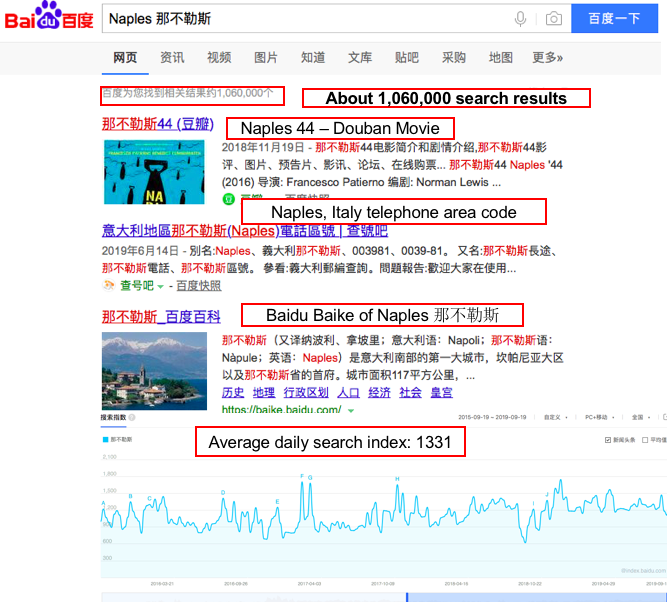The image size is (667, 602).
Task: Click news marker F on chart
Action: click(x=302, y=476)
